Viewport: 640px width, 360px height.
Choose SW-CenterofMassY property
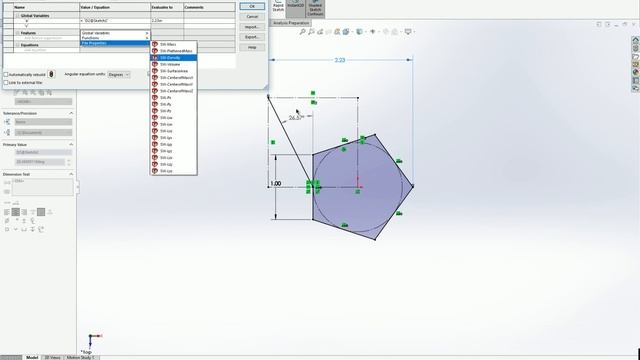point(174,84)
